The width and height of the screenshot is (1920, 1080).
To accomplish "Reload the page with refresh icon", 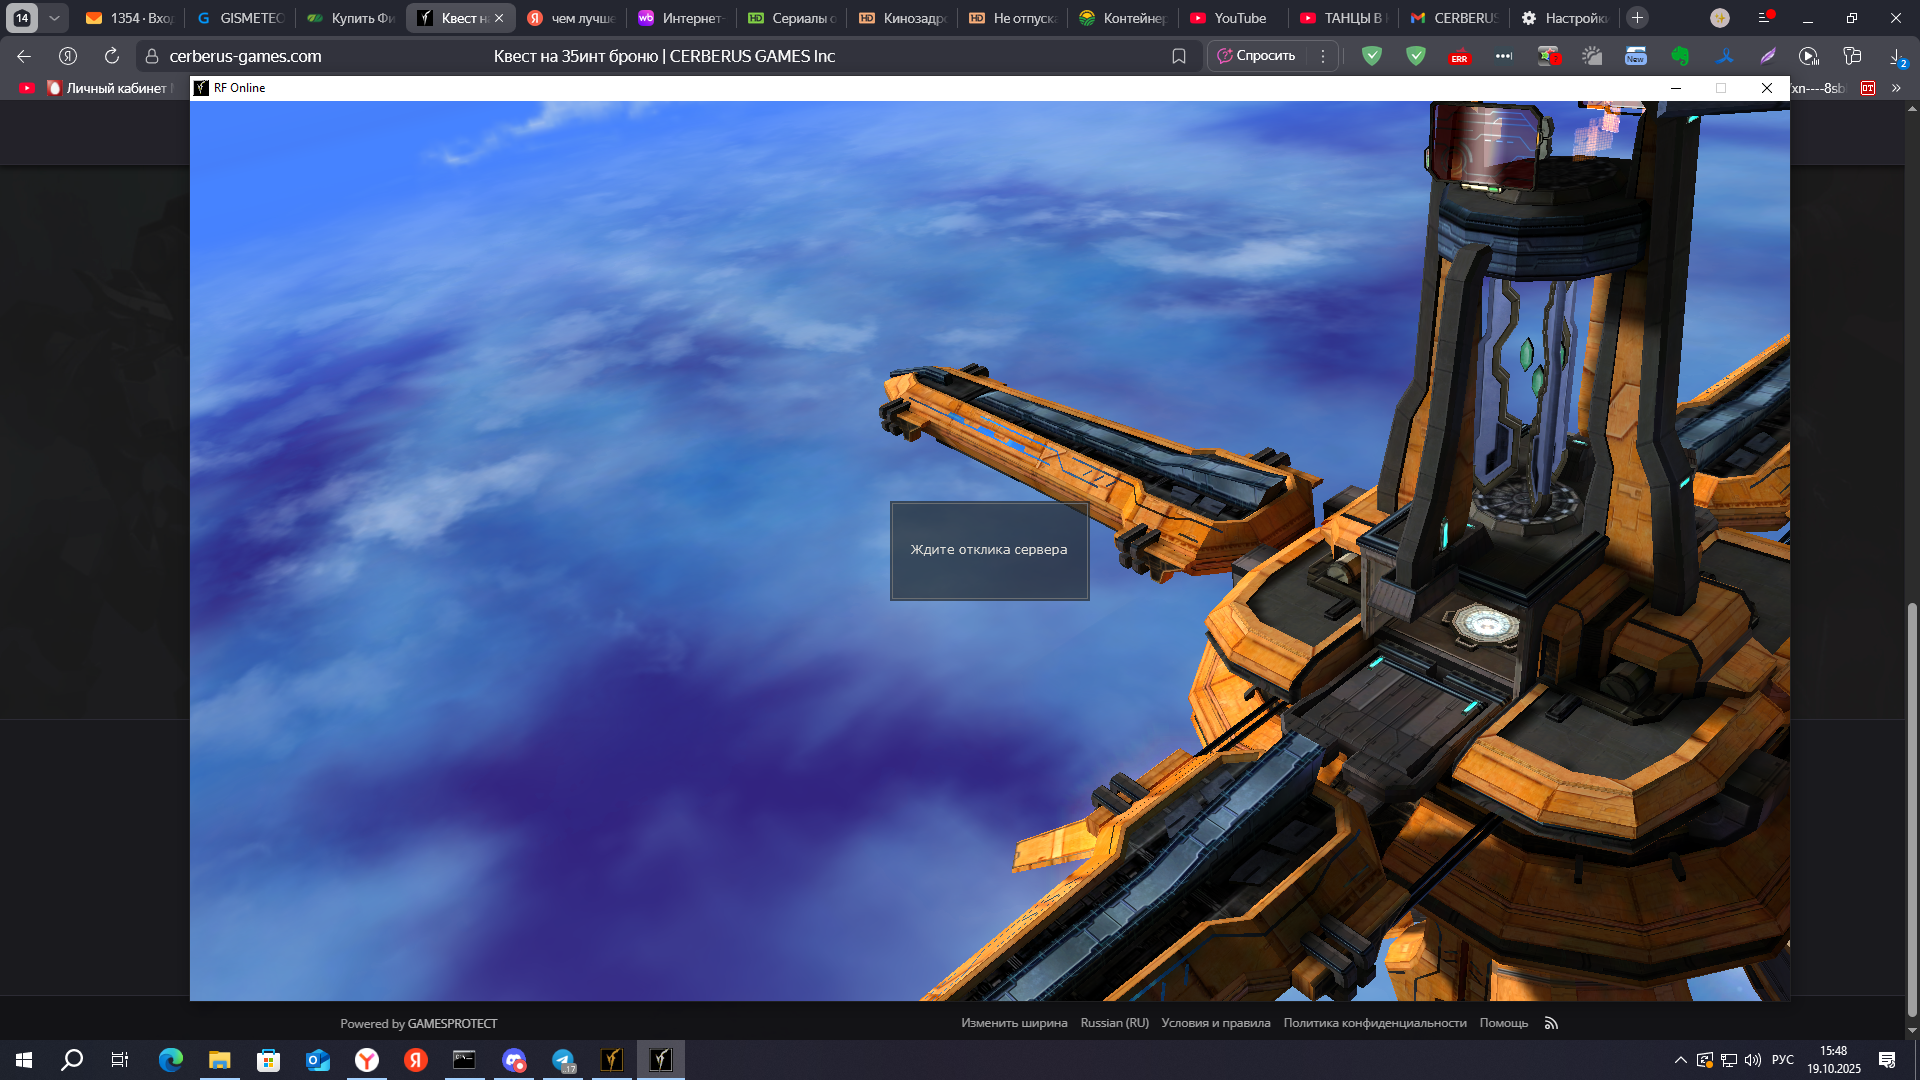I will [x=112, y=57].
